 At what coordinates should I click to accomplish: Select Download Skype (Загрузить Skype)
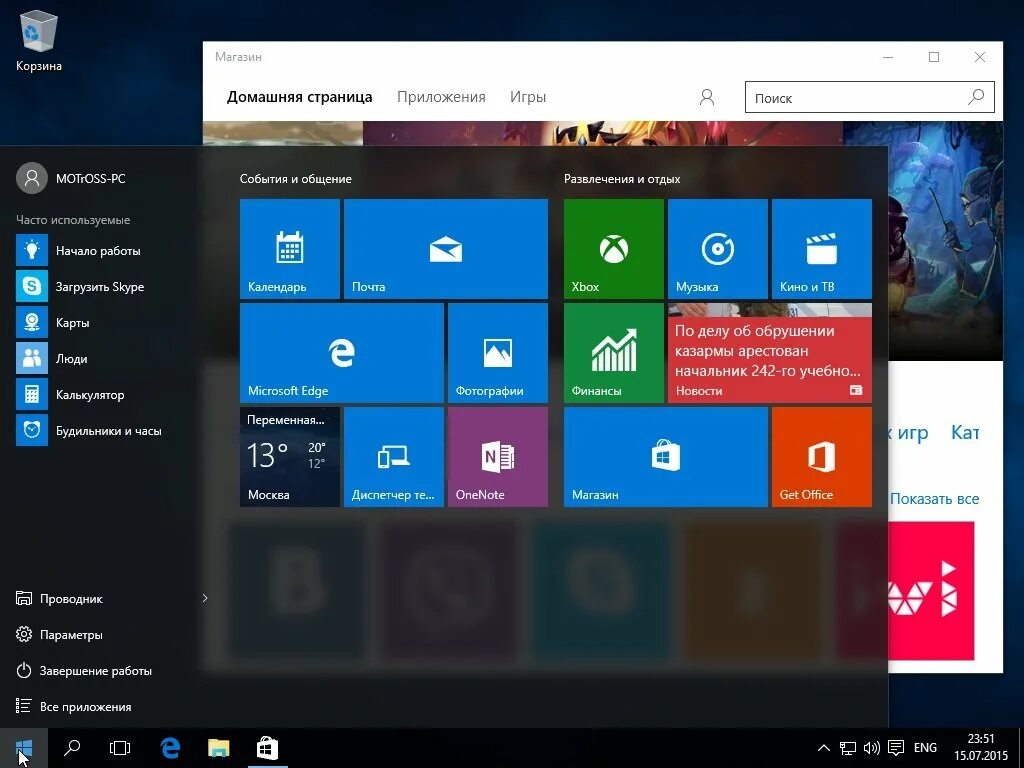[x=98, y=287]
